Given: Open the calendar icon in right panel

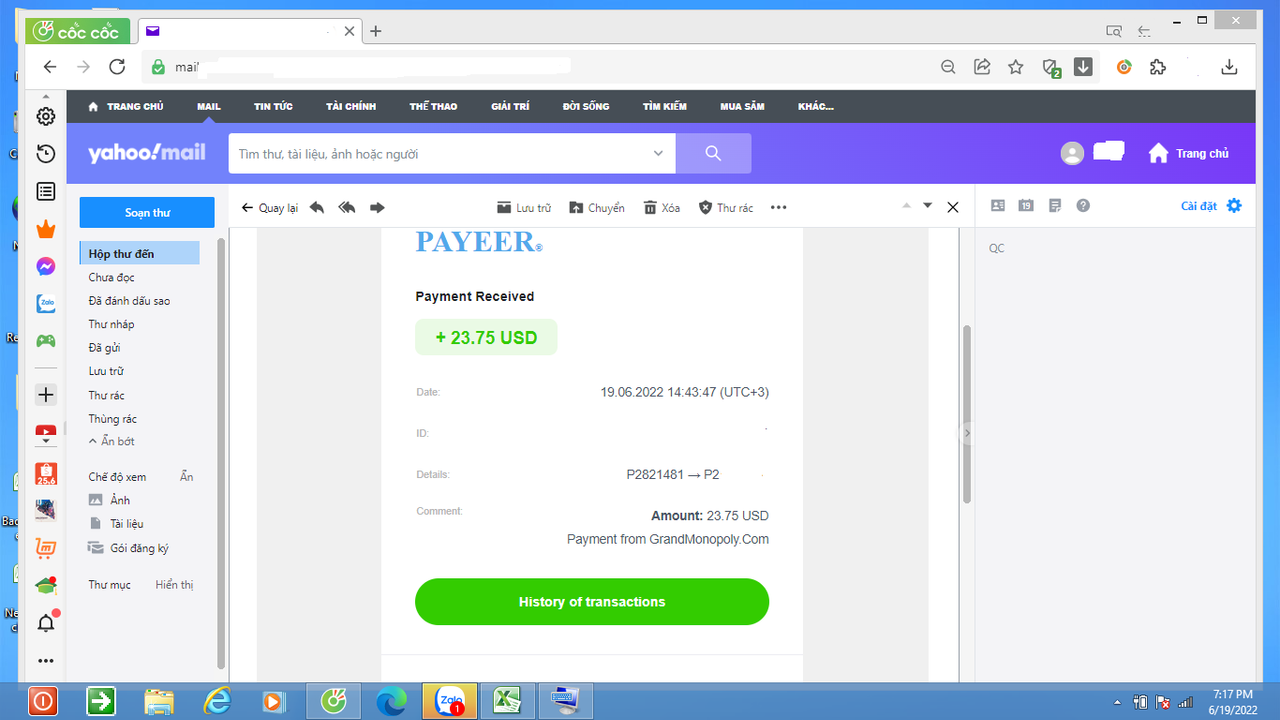Looking at the screenshot, I should 1026,205.
